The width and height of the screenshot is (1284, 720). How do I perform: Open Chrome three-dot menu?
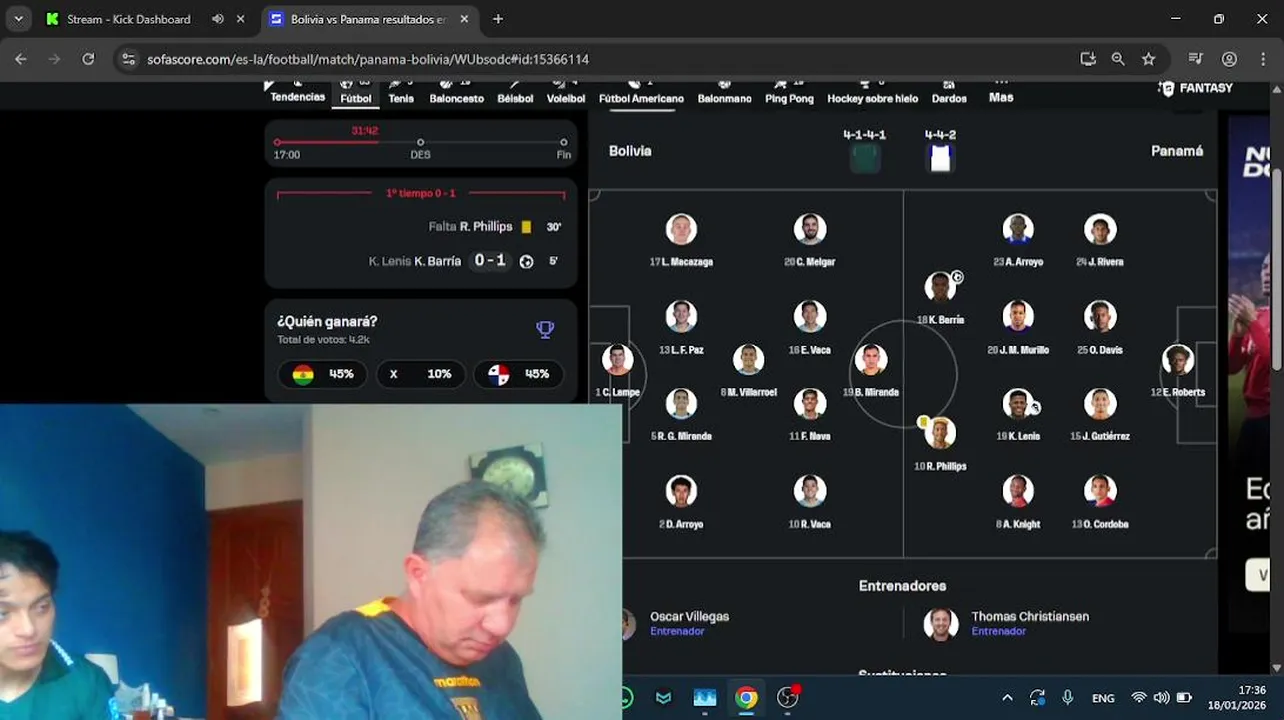tap(1261, 59)
